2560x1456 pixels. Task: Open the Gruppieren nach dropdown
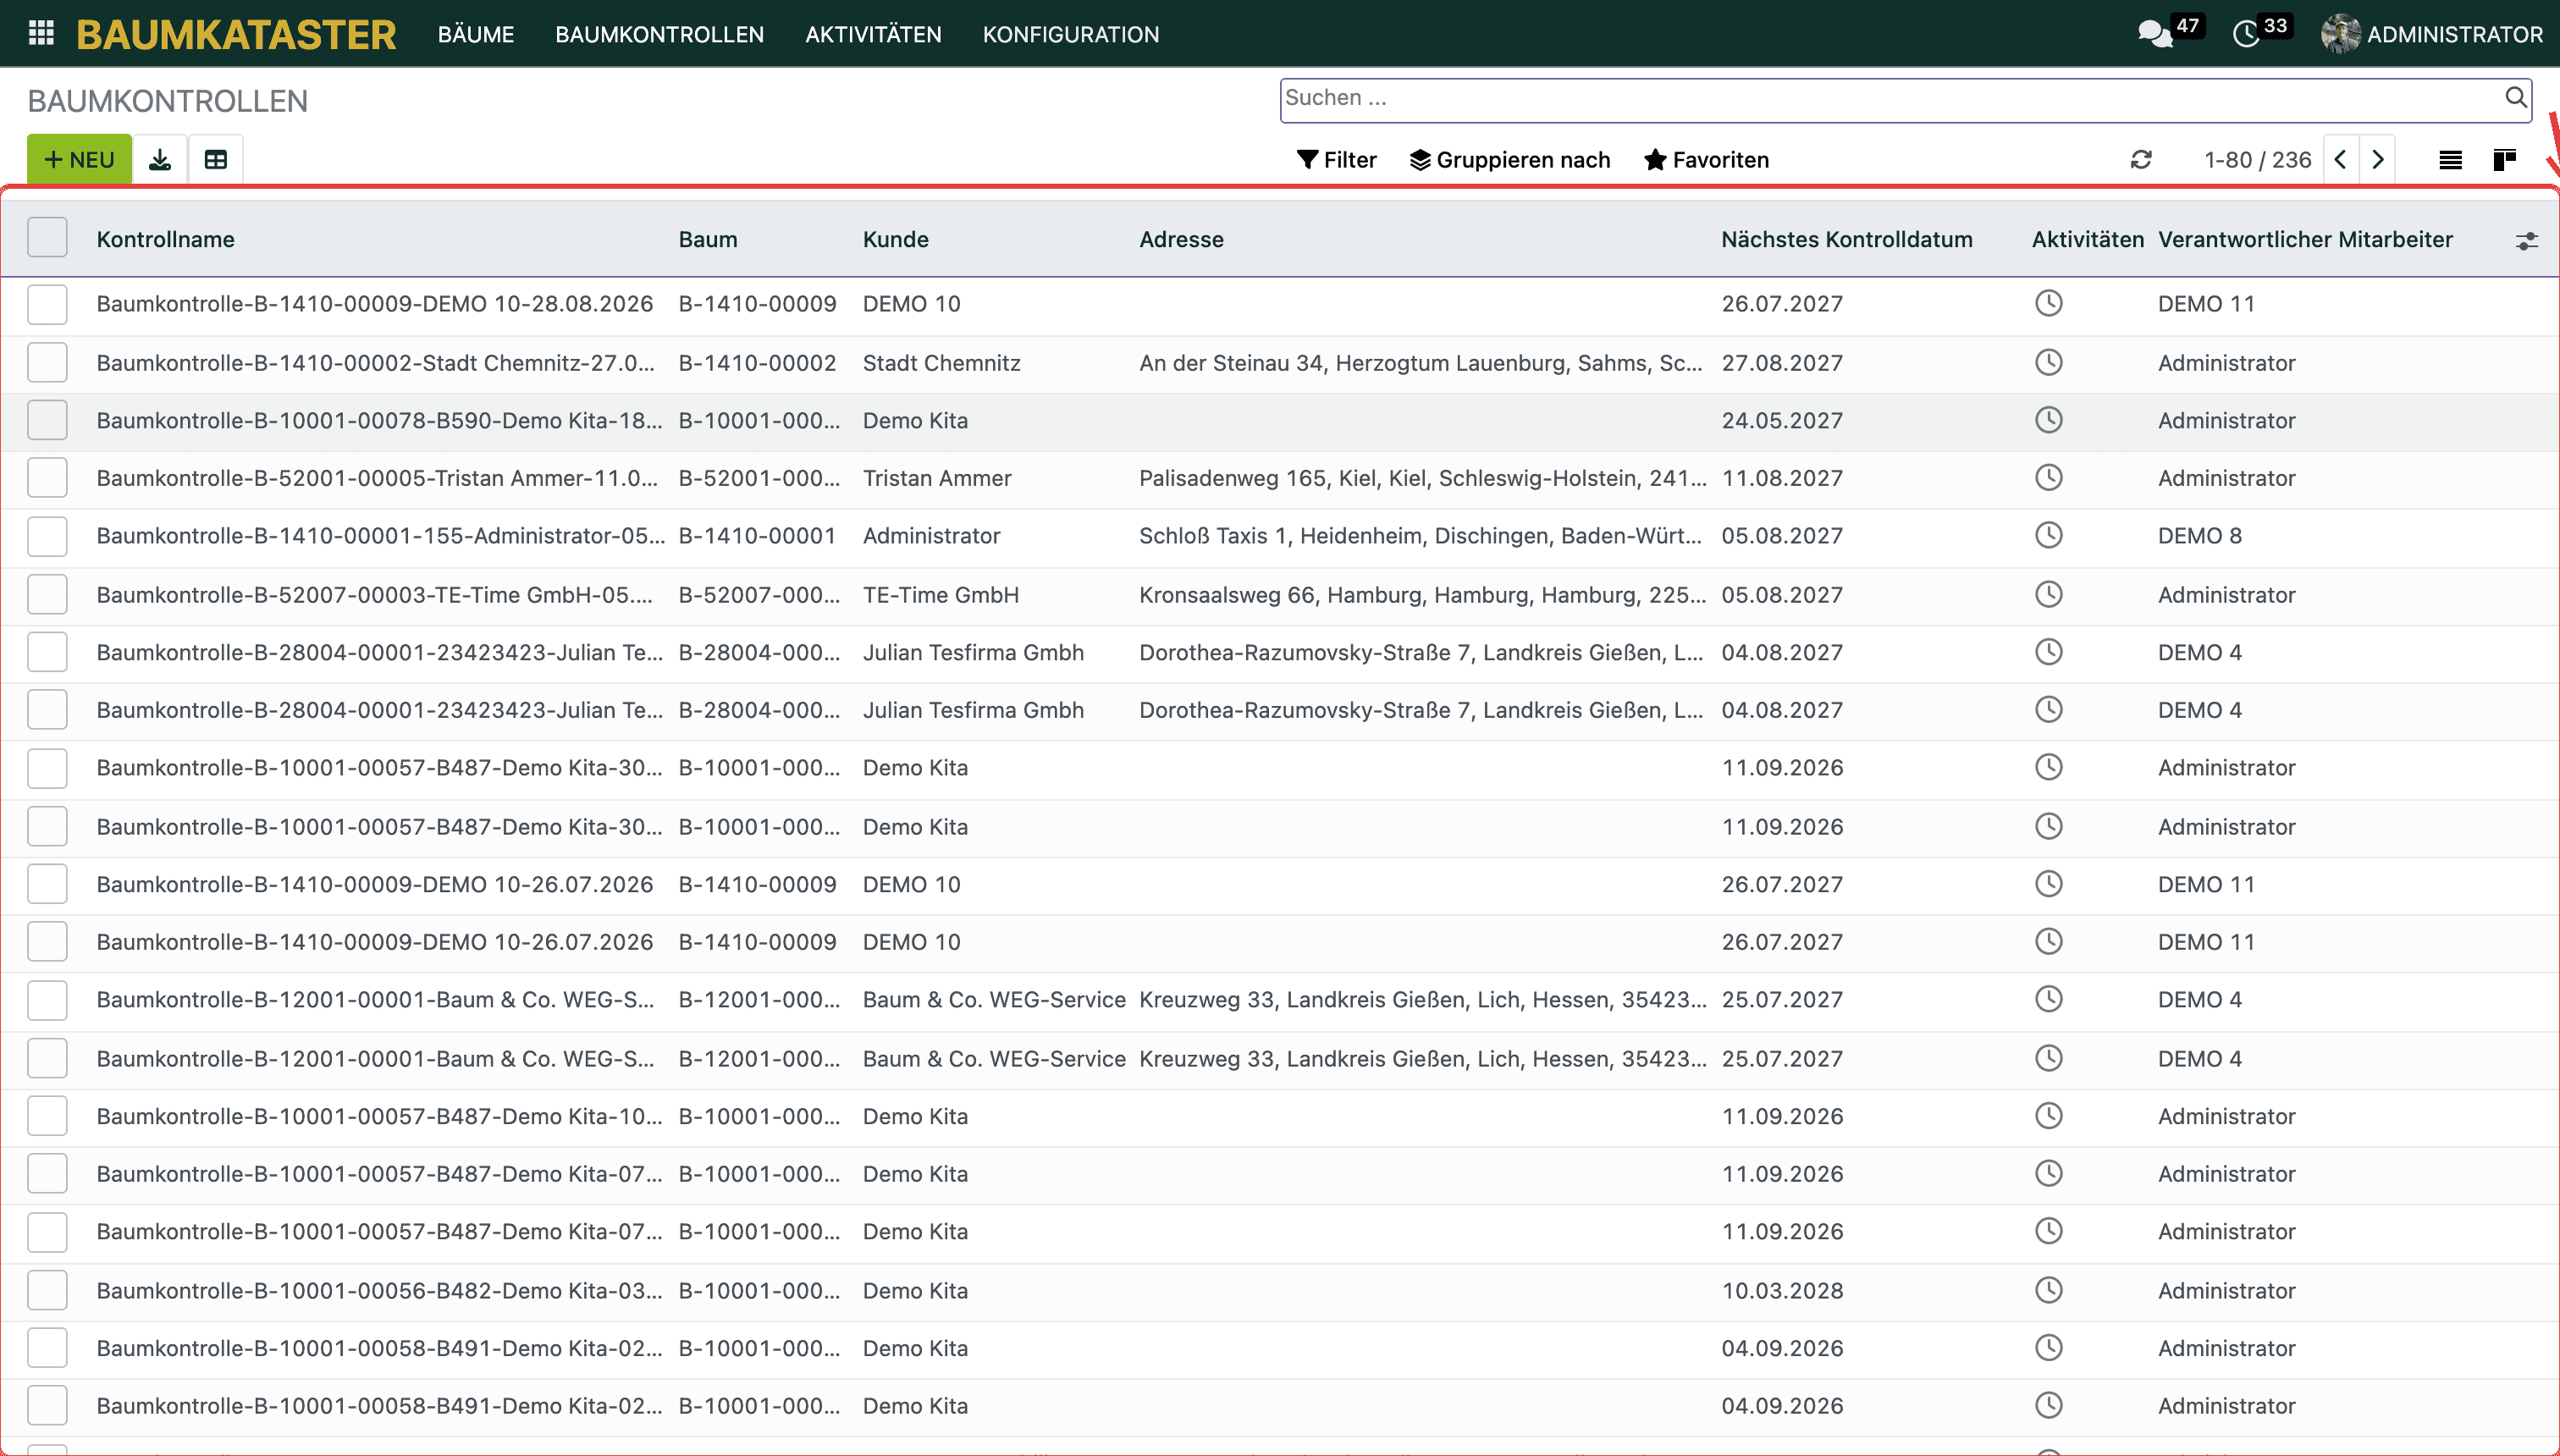(x=1510, y=160)
